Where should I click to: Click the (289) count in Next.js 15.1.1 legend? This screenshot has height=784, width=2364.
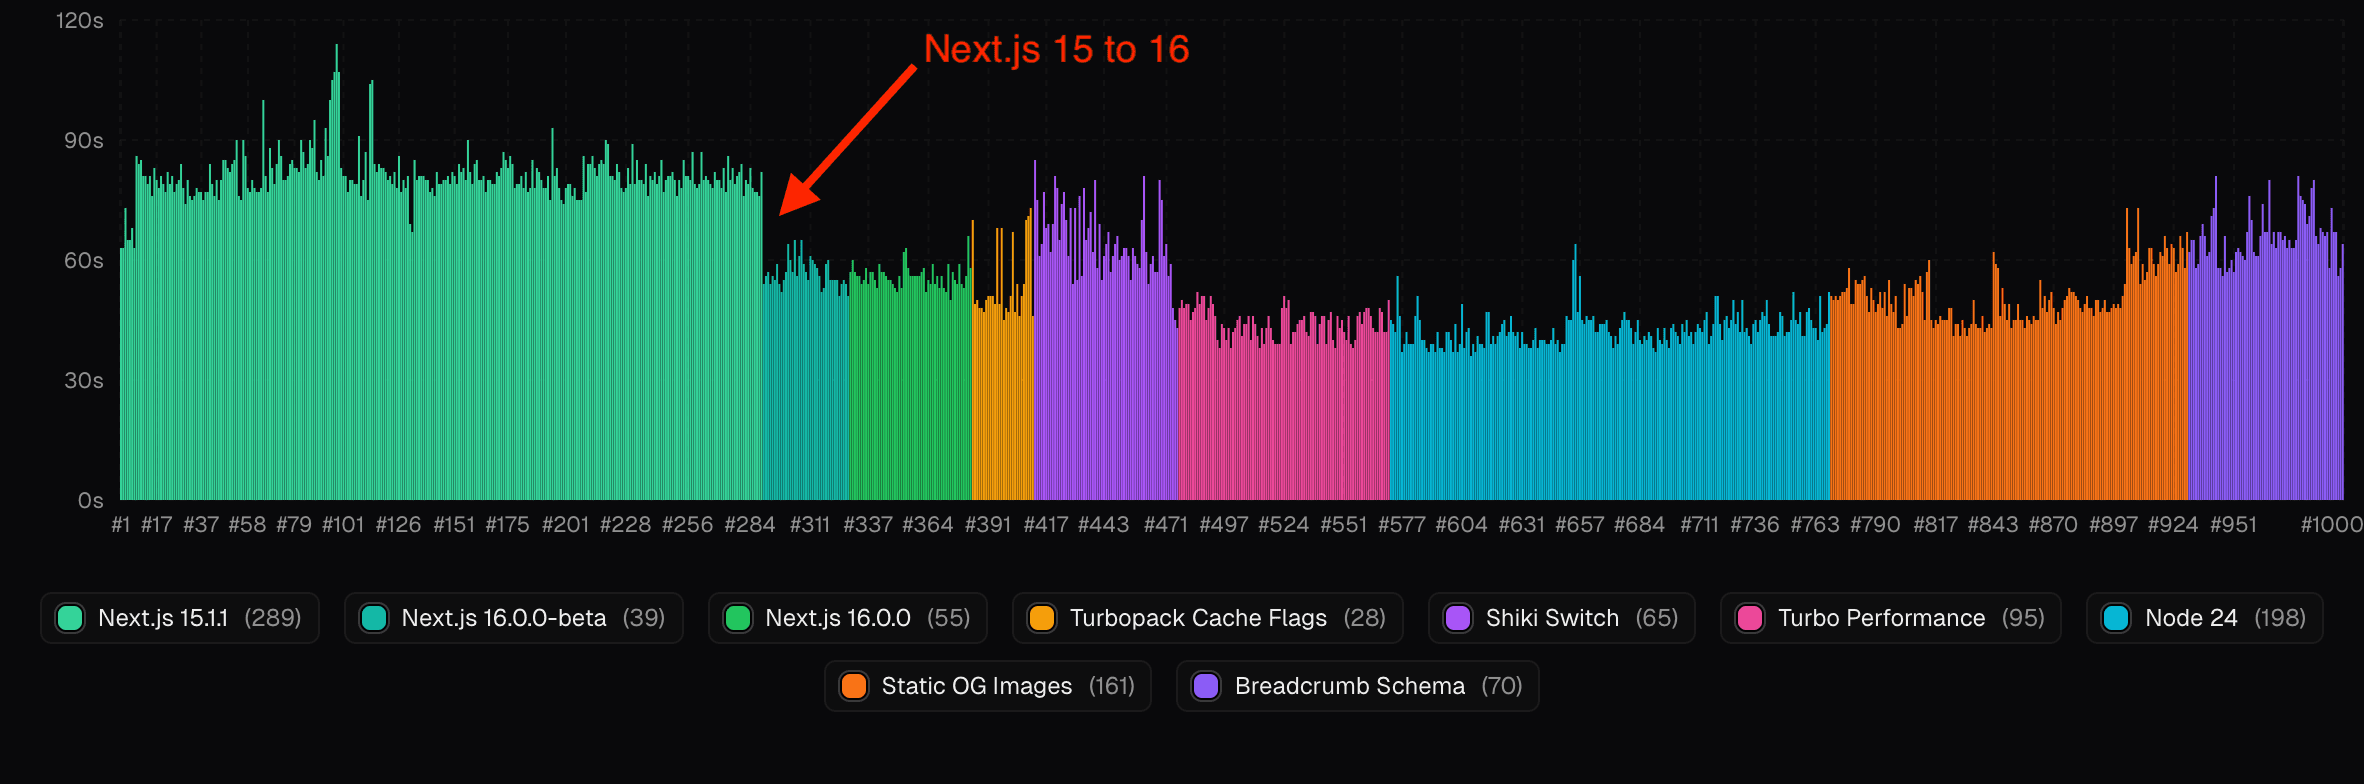(273, 618)
